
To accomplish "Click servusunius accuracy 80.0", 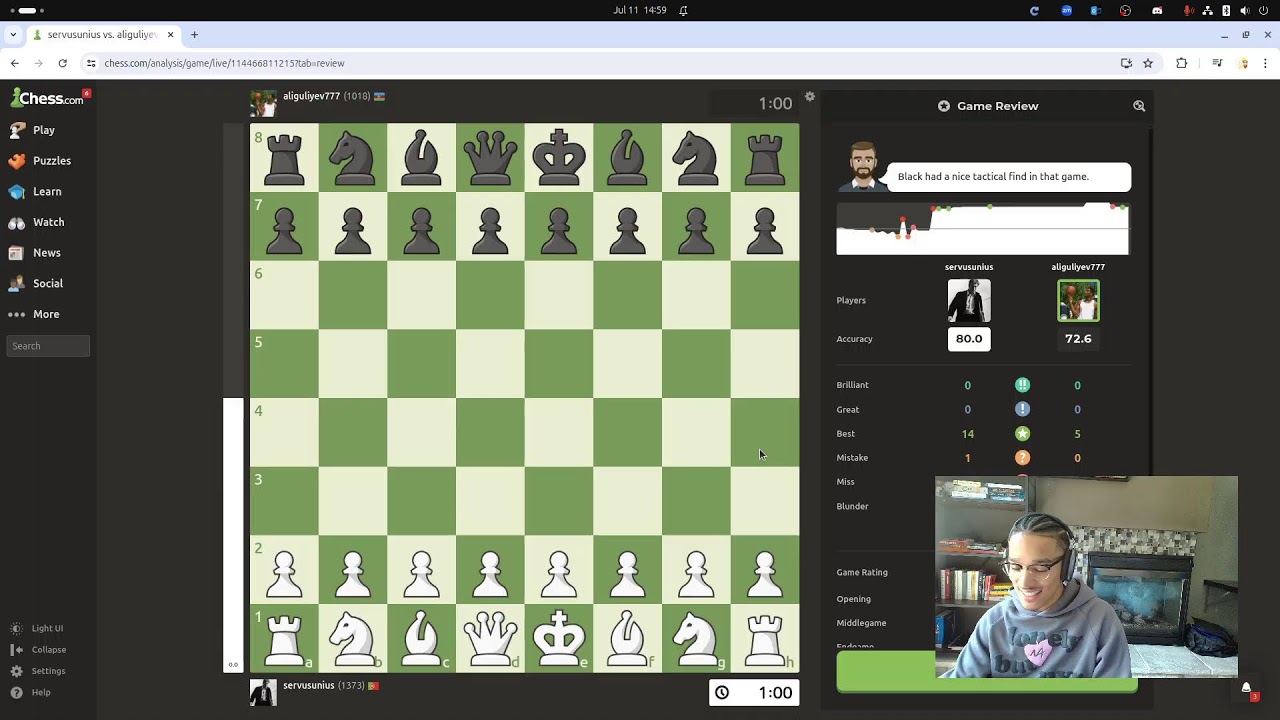I will [969, 339].
